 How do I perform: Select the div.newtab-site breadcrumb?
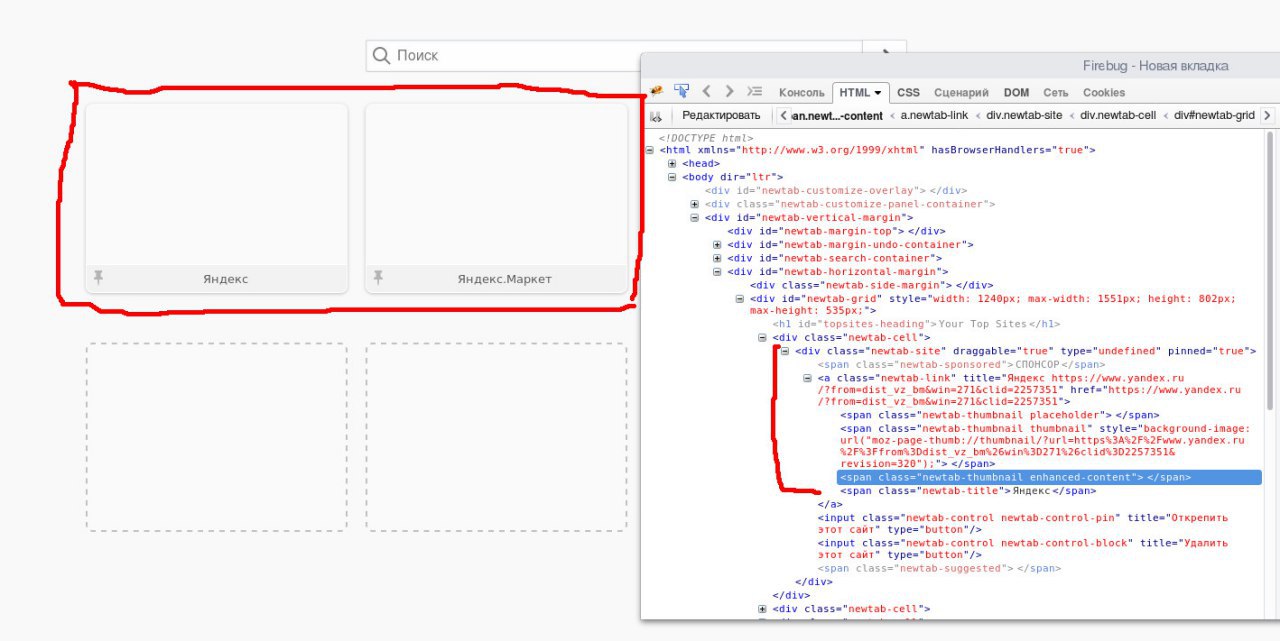1024,116
